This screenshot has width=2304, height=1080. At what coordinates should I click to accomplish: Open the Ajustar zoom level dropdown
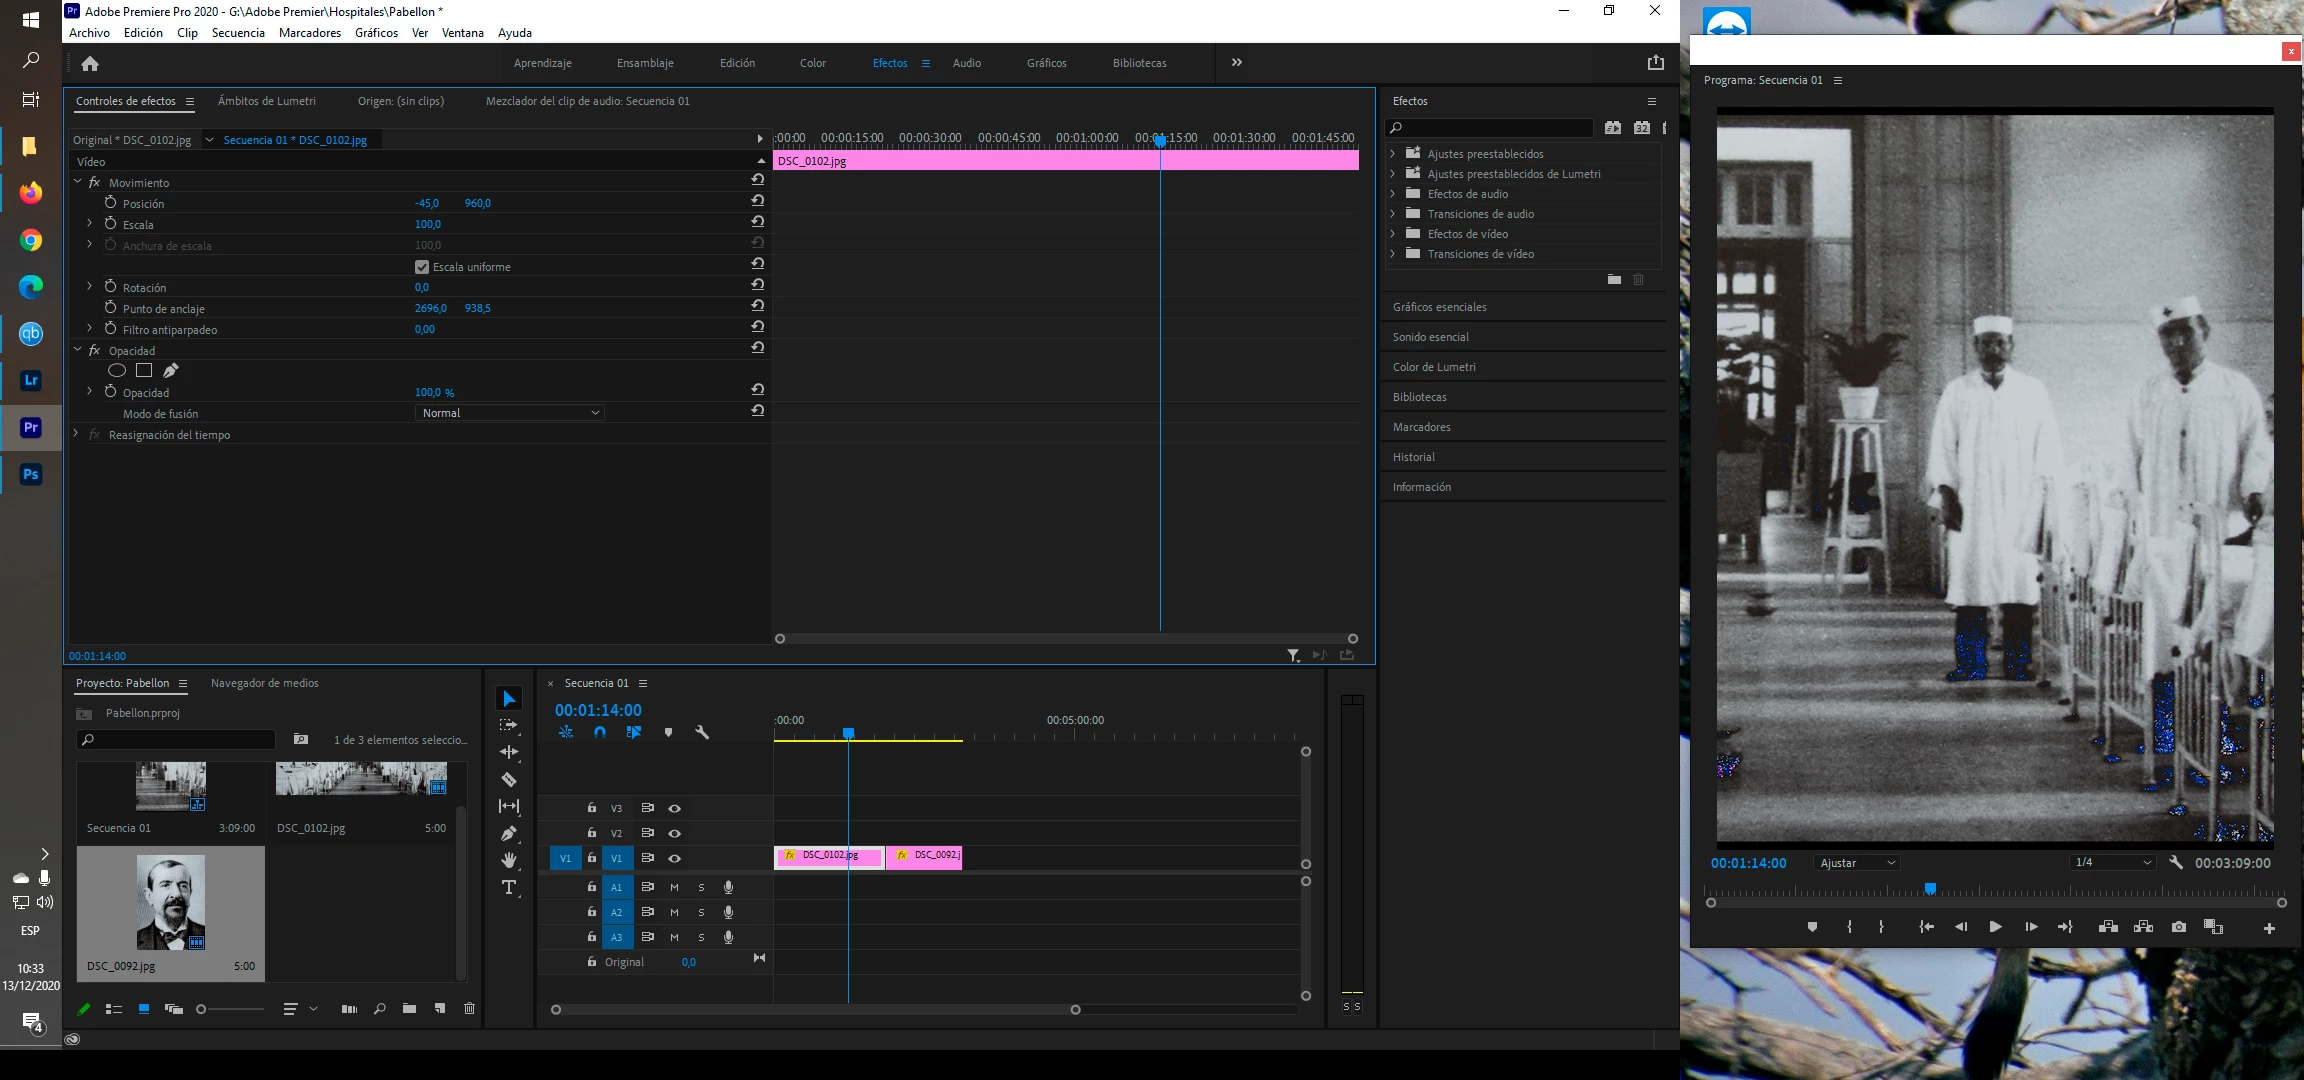click(x=1857, y=863)
